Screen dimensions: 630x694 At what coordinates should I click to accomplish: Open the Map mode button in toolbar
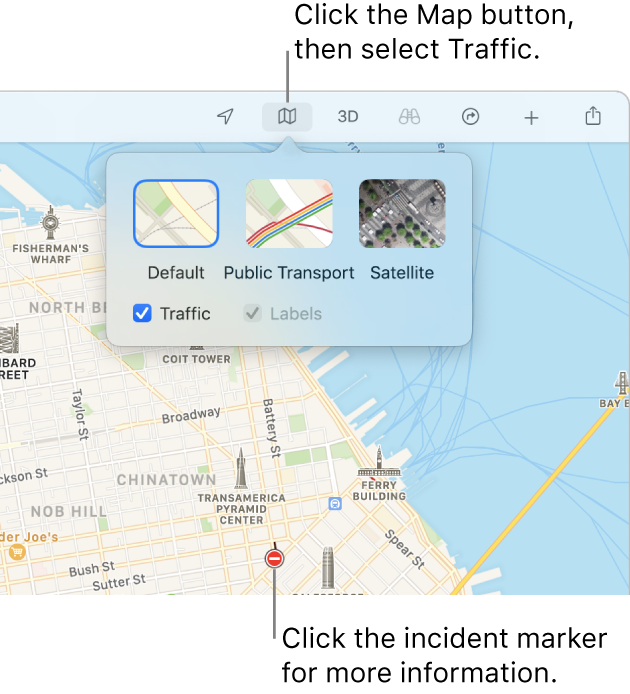coord(287,116)
